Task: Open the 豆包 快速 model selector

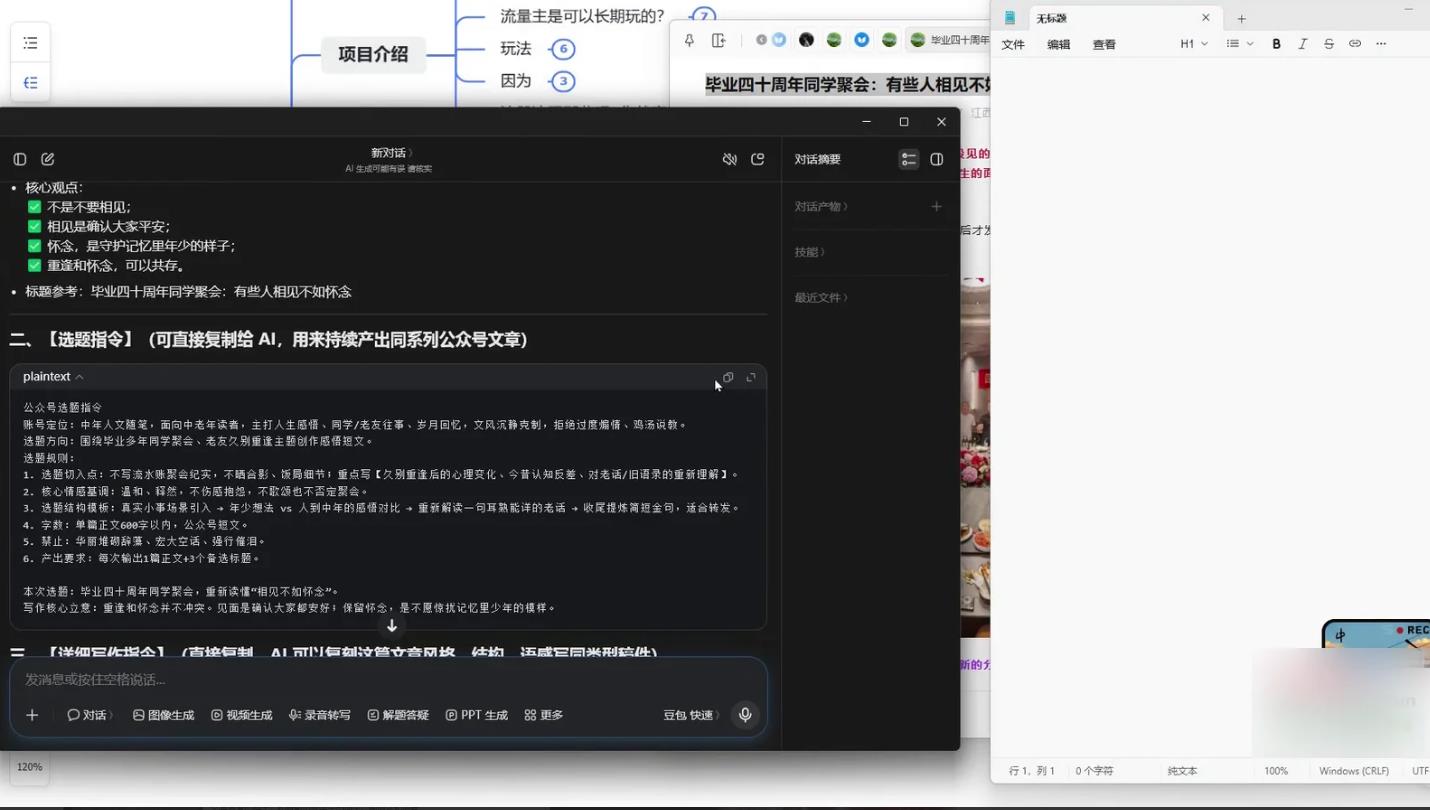Action: pos(691,715)
